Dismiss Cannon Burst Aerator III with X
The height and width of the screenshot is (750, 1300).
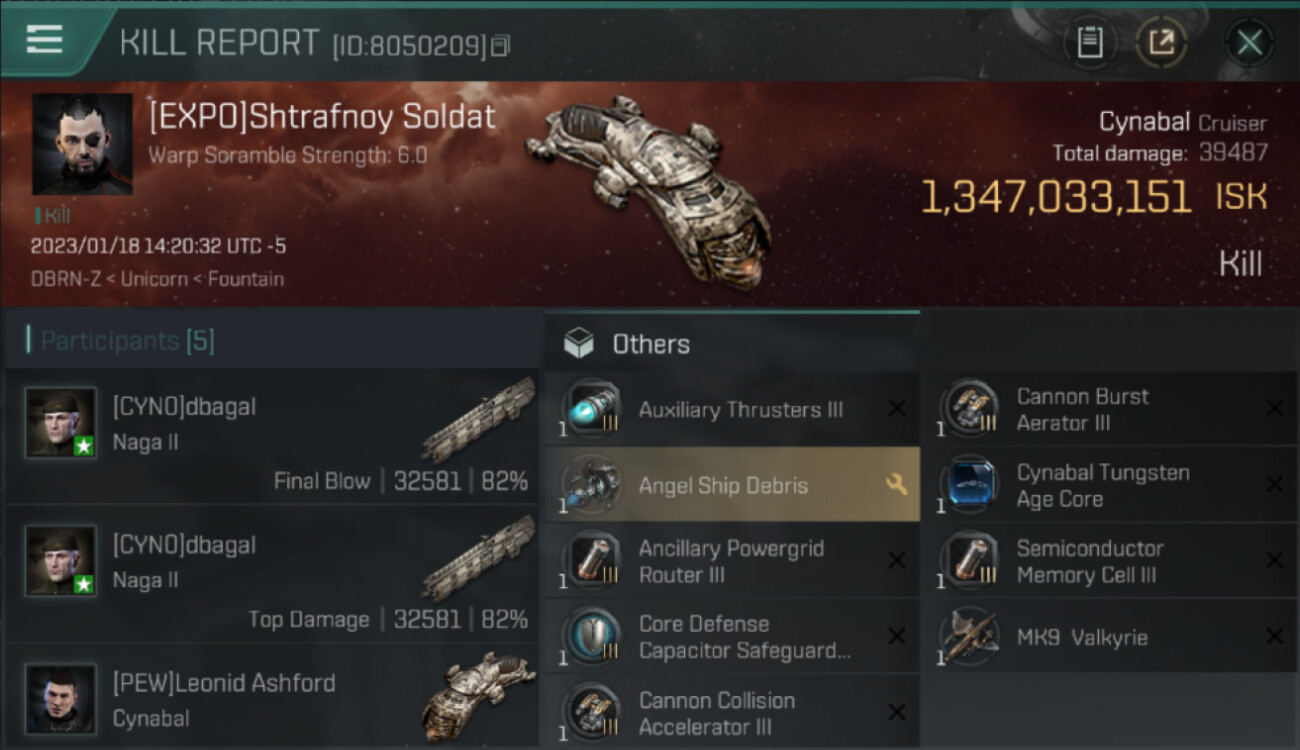click(x=1274, y=409)
